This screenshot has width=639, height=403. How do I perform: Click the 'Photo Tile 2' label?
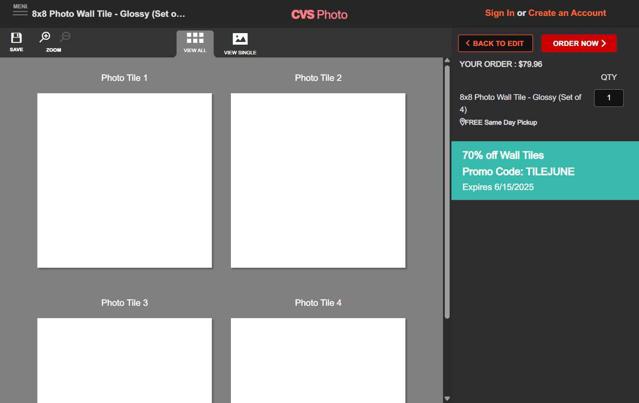point(318,78)
